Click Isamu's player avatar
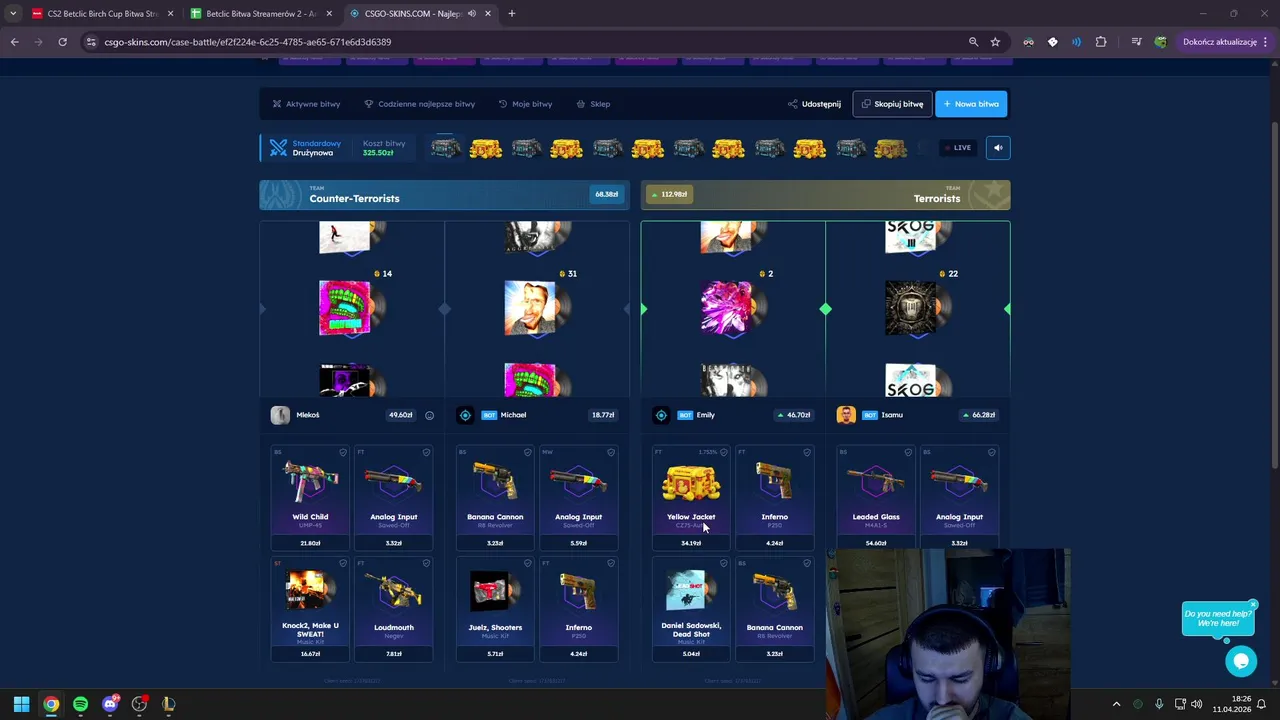Image resolution: width=1280 pixels, height=720 pixels. click(x=846, y=415)
